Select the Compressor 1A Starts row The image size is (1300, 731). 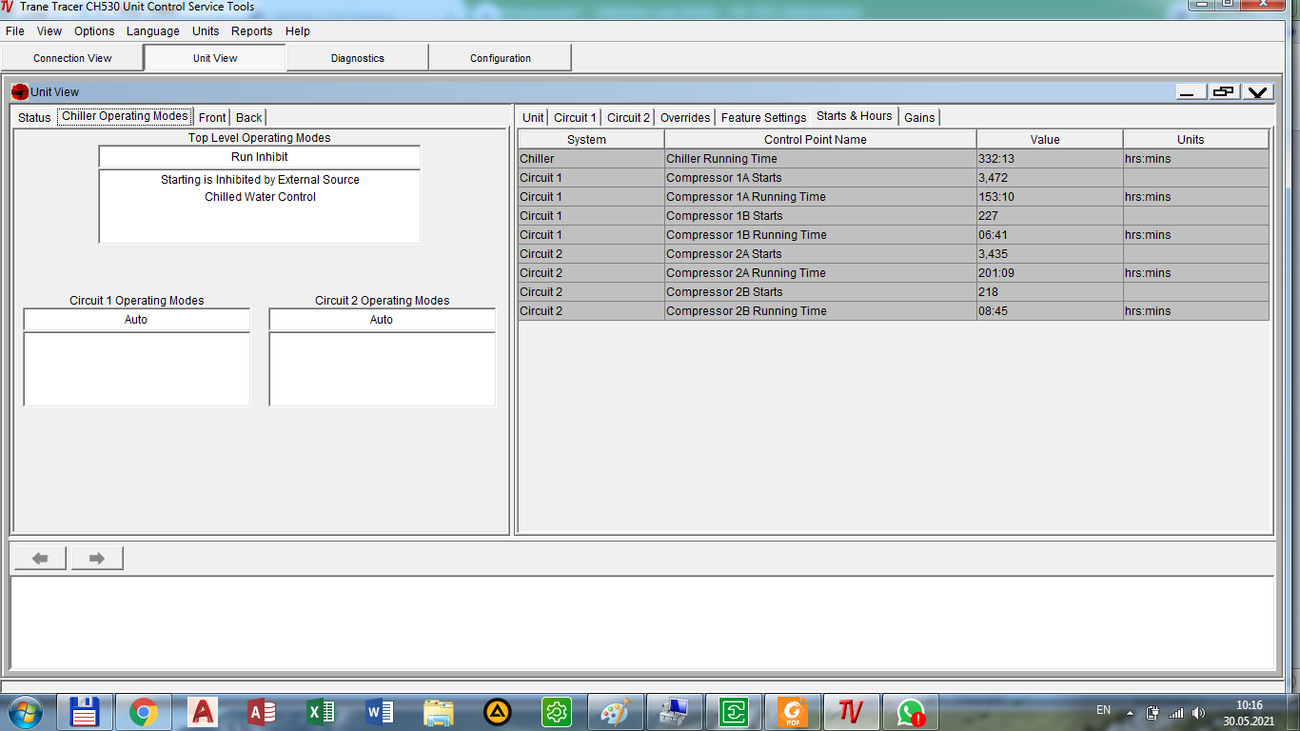893,178
